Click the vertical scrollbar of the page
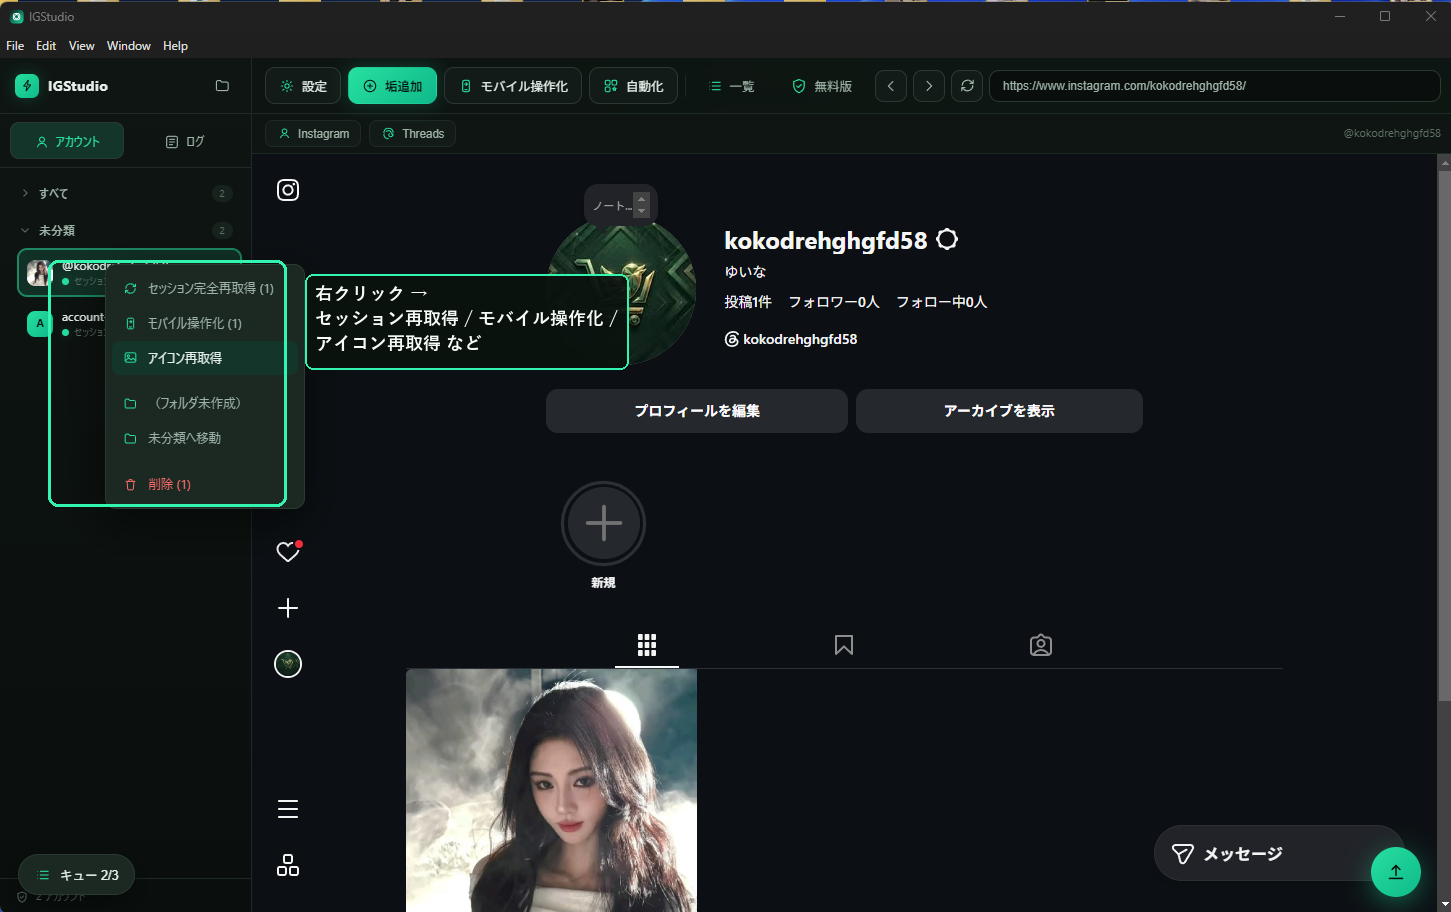The height and width of the screenshot is (912, 1451). click(x=1444, y=435)
